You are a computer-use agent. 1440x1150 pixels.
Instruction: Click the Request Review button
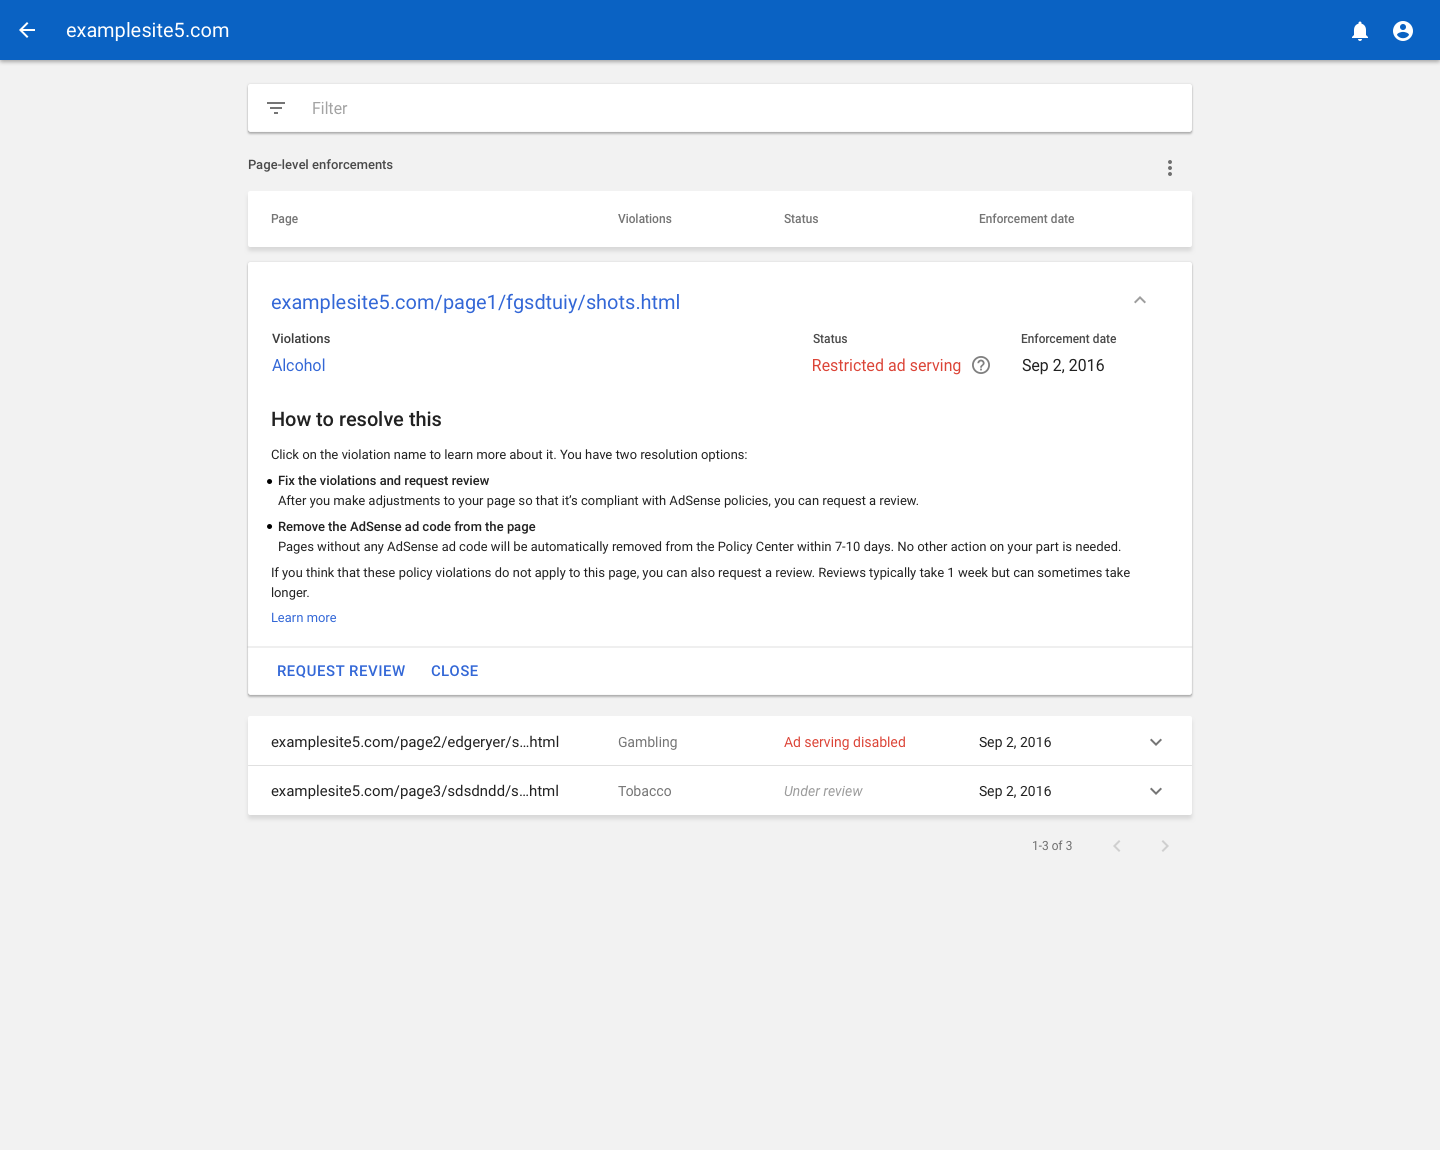coord(341,671)
